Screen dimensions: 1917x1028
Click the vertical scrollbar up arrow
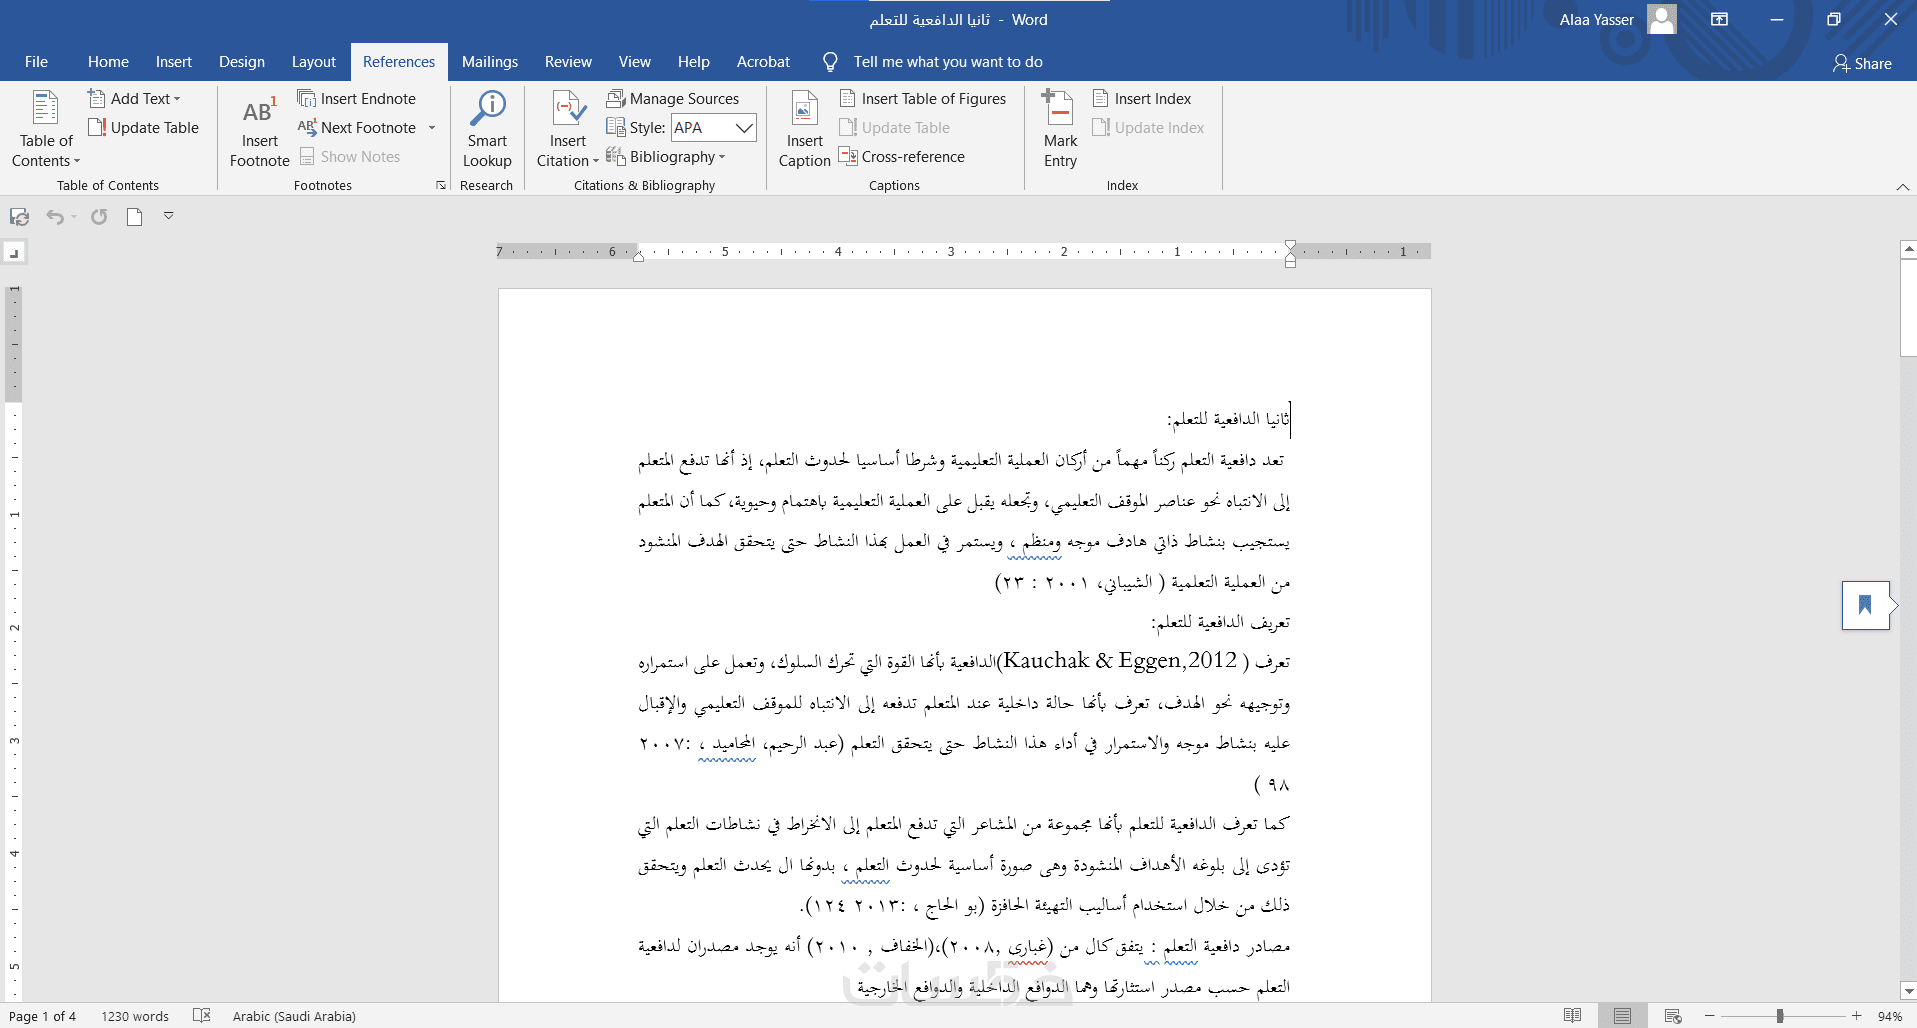pos(1908,249)
